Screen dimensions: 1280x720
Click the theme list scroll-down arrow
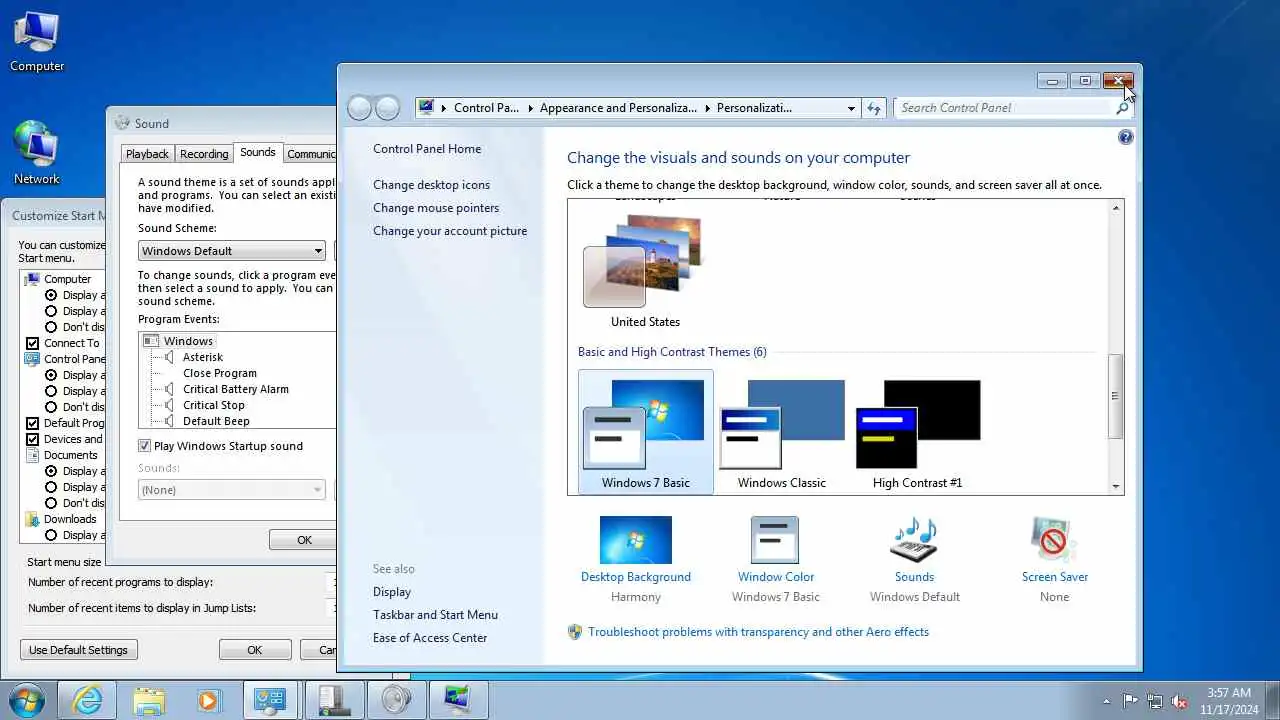(x=1116, y=486)
